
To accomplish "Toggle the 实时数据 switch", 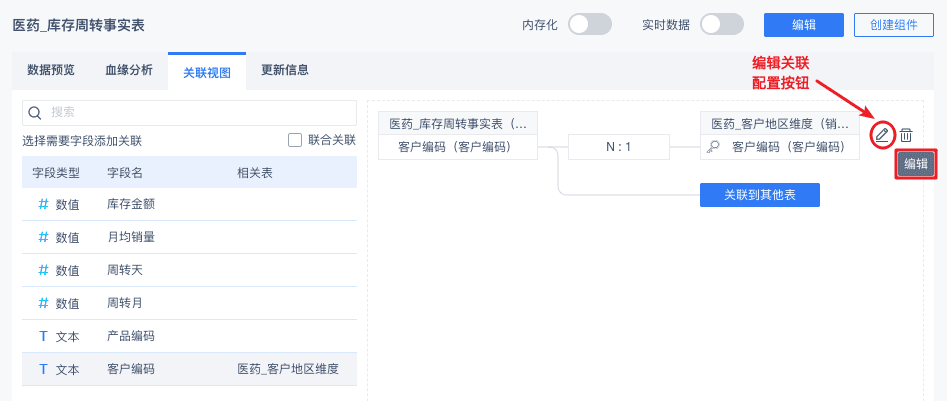I will (722, 25).
